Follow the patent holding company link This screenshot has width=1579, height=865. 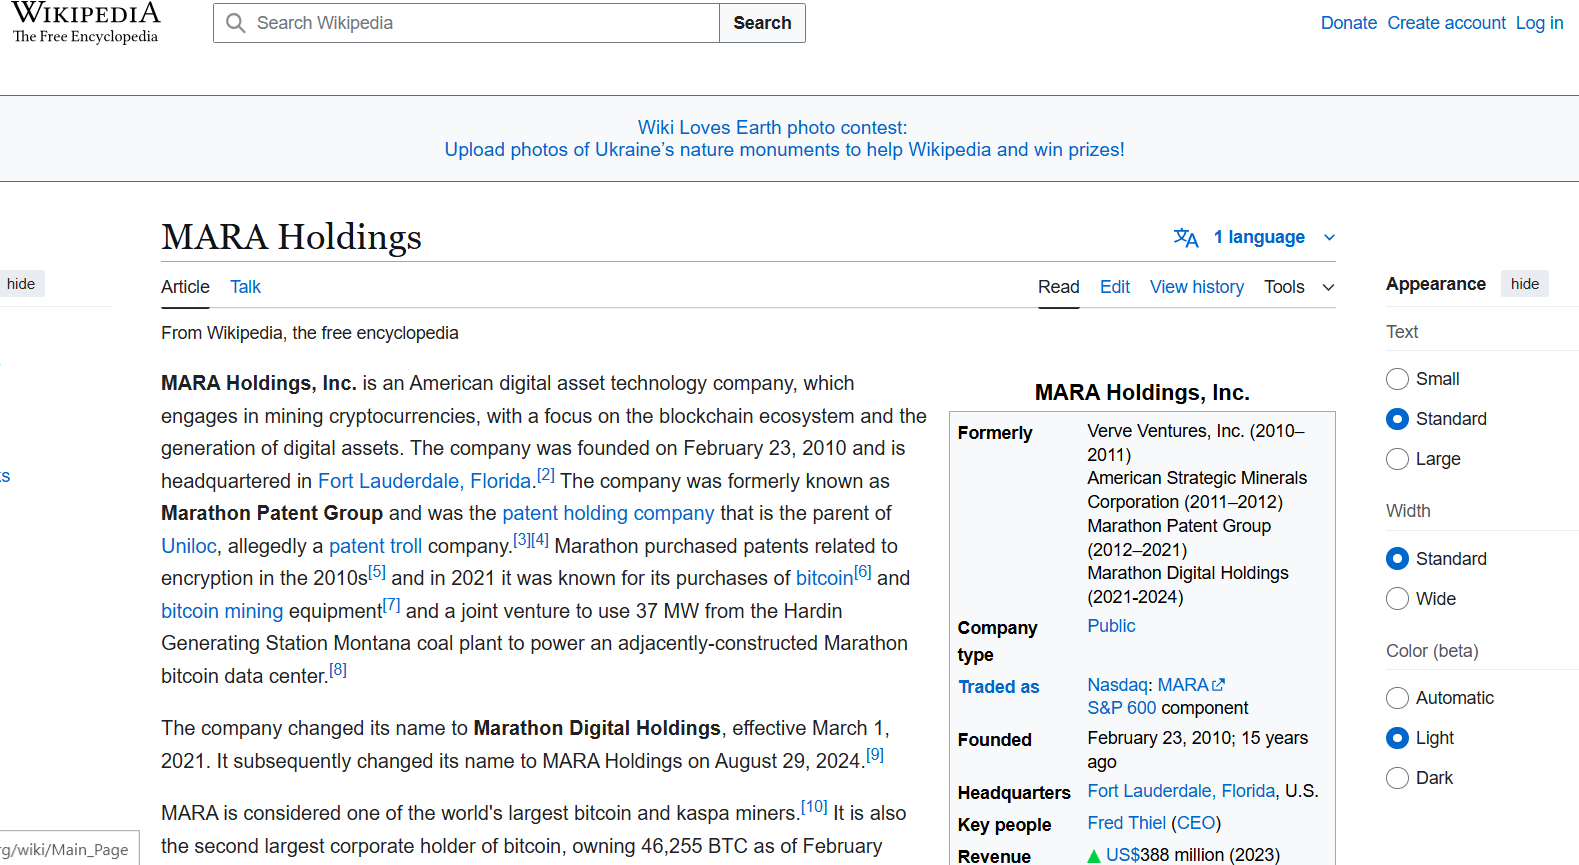[608, 513]
